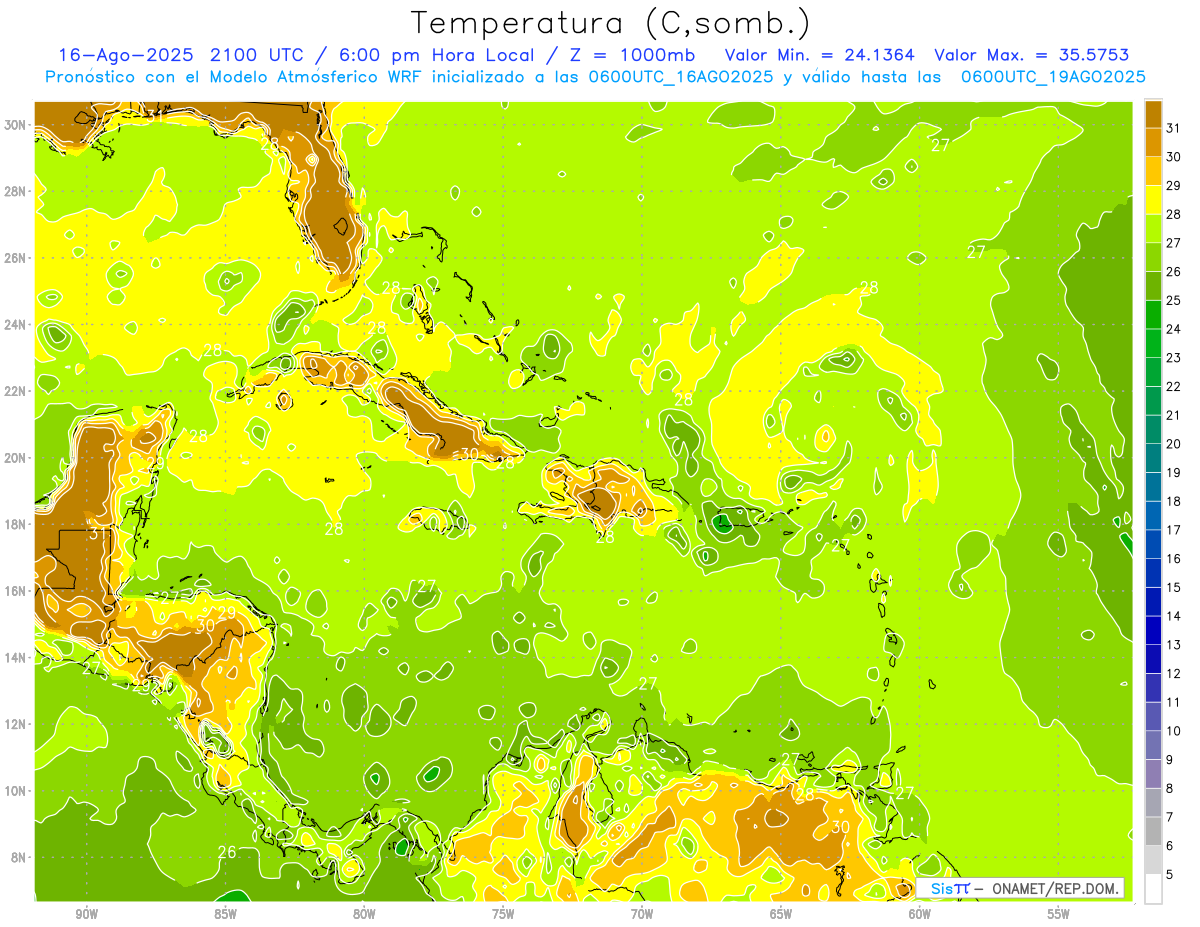Click the legend value 15

[1174, 587]
